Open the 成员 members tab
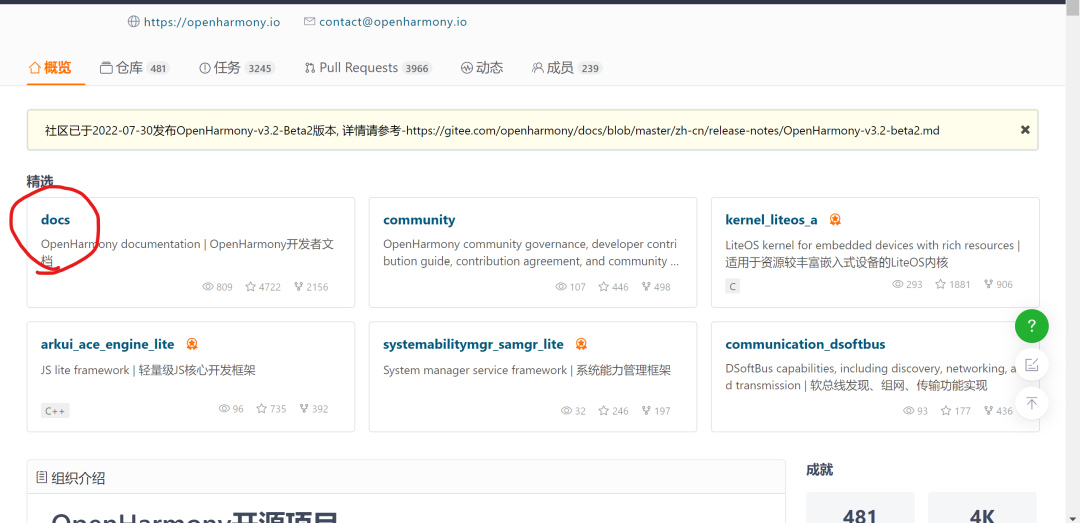This screenshot has height=523, width=1080. 566,68
